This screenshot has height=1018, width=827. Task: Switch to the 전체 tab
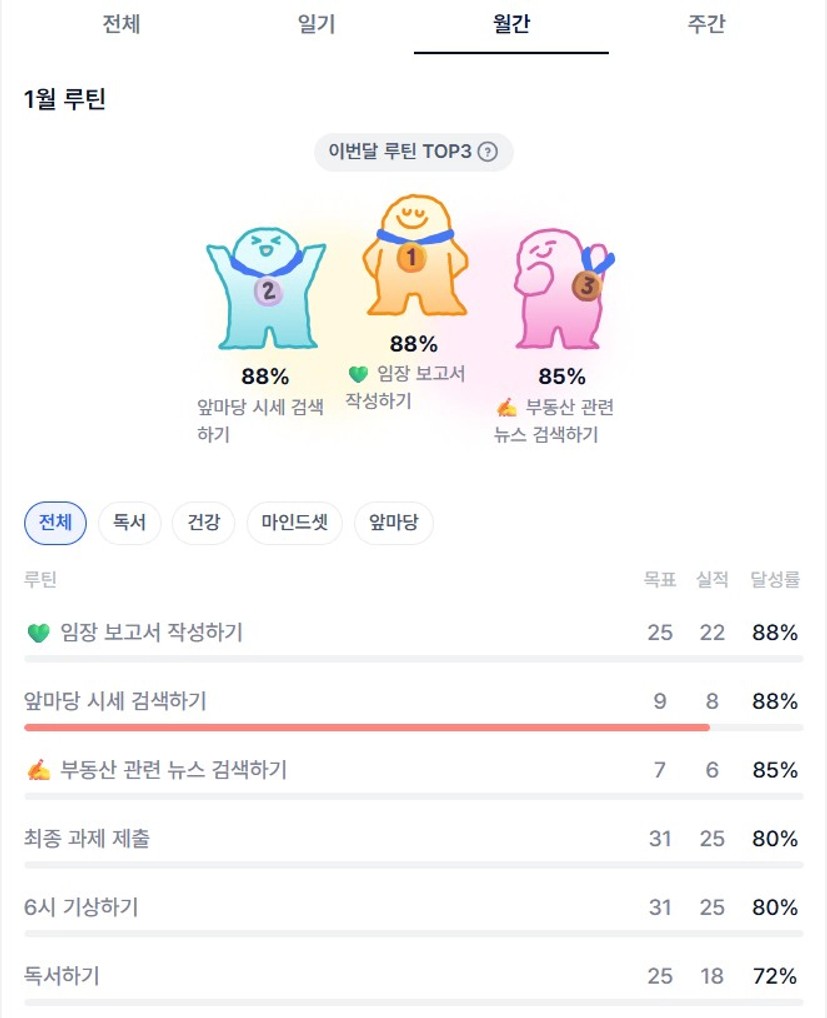(x=121, y=25)
